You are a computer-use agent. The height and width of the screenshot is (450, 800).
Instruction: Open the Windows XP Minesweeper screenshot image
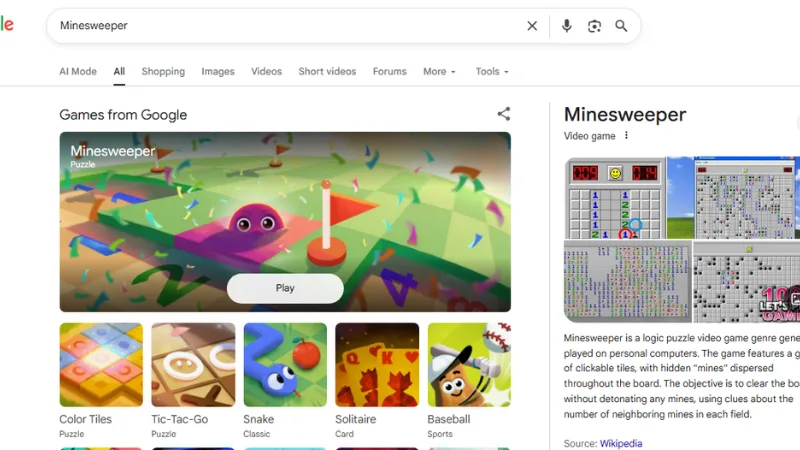733,198
